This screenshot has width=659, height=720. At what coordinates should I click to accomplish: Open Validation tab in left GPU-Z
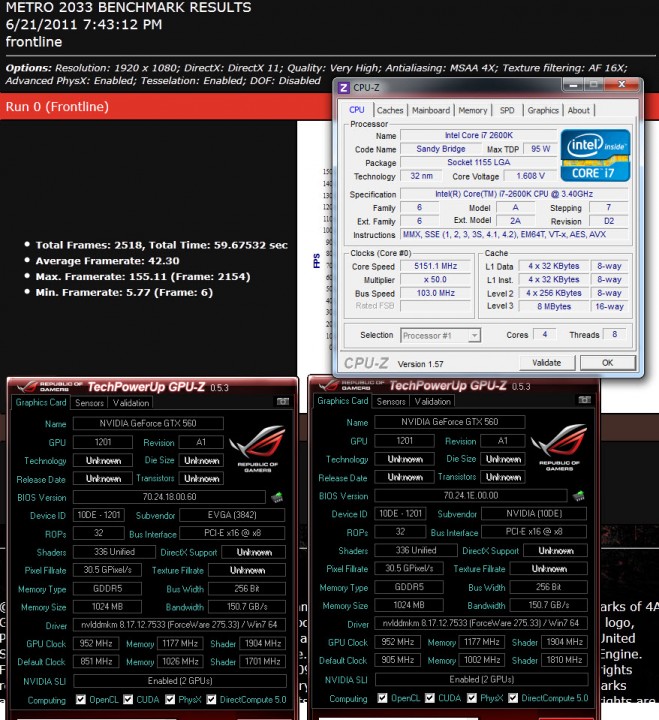click(131, 403)
